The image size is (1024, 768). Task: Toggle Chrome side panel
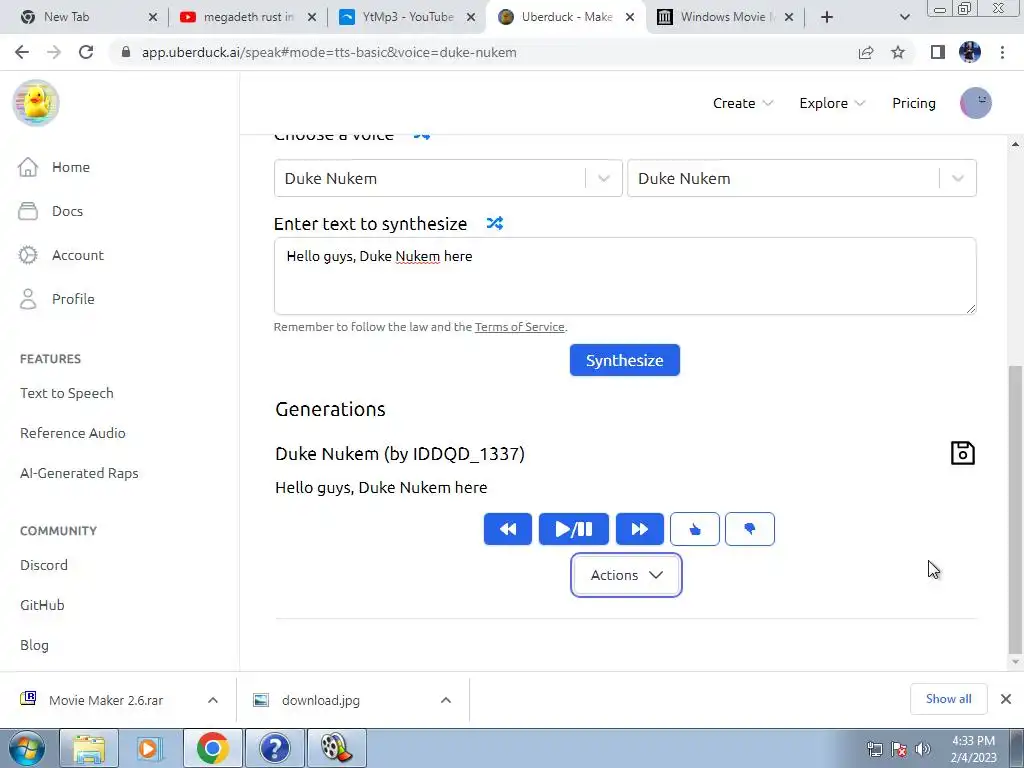(x=938, y=52)
